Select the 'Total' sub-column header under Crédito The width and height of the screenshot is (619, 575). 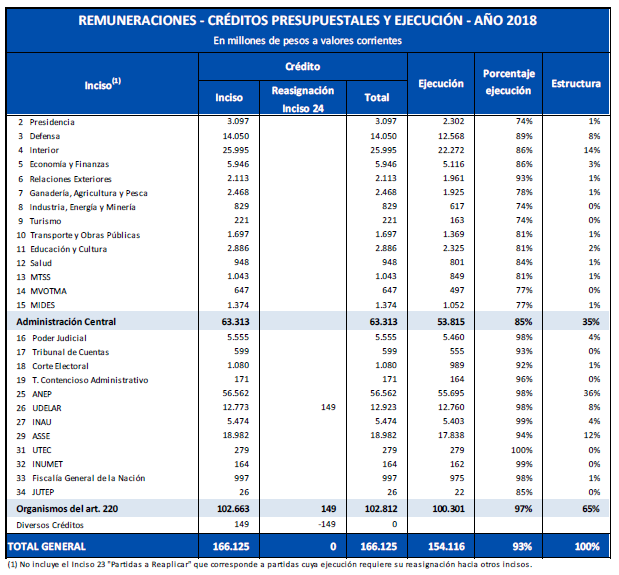pos(377,97)
